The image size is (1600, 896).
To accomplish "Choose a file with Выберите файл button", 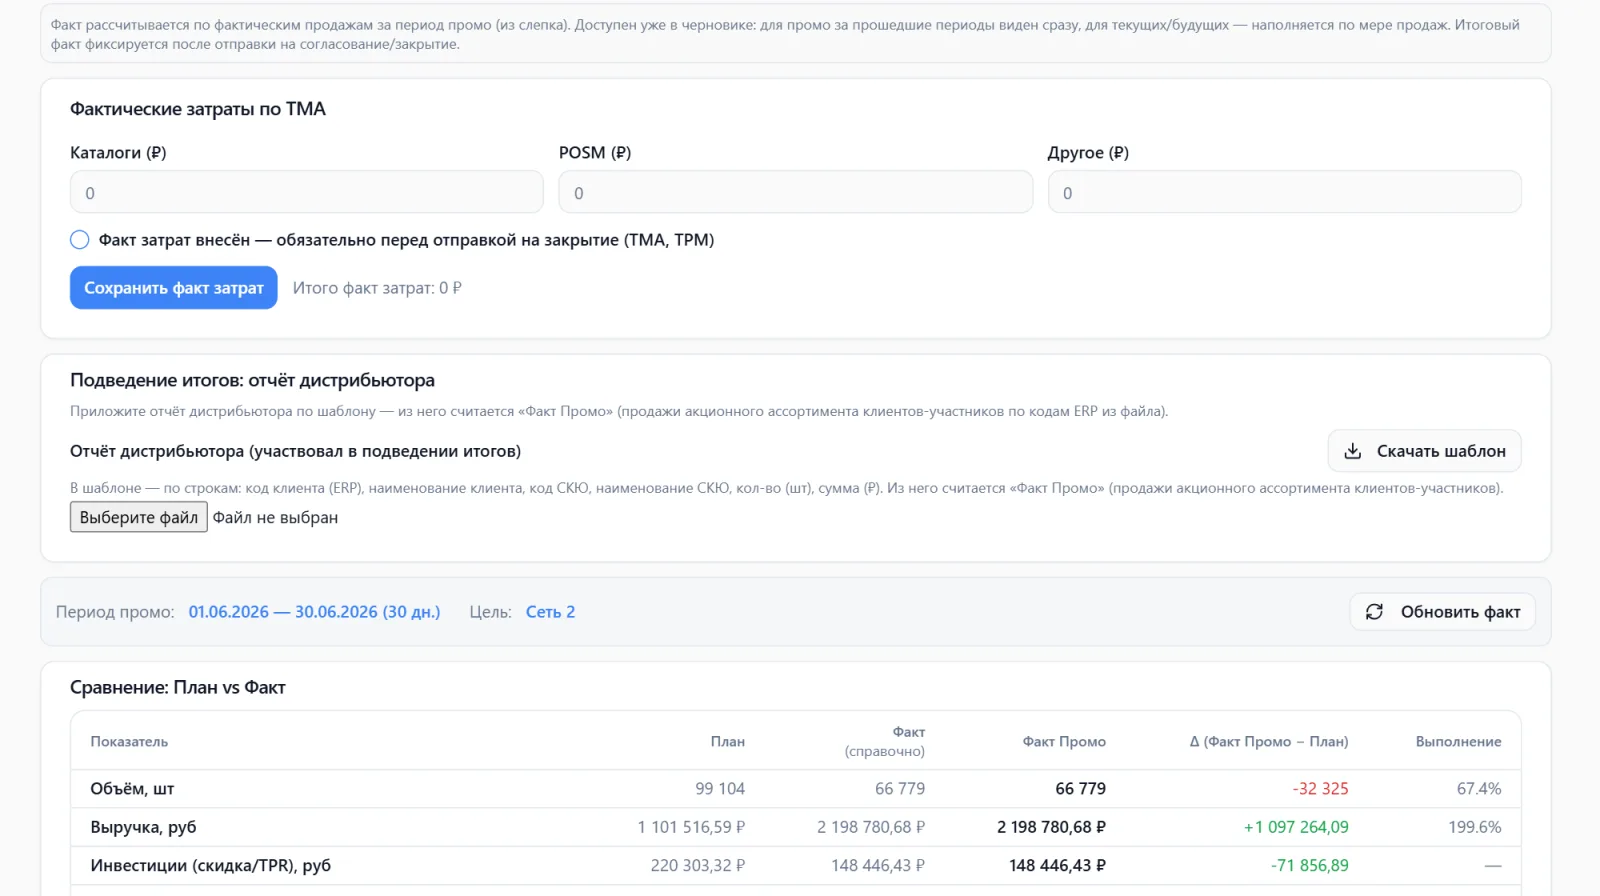I will (x=139, y=517).
